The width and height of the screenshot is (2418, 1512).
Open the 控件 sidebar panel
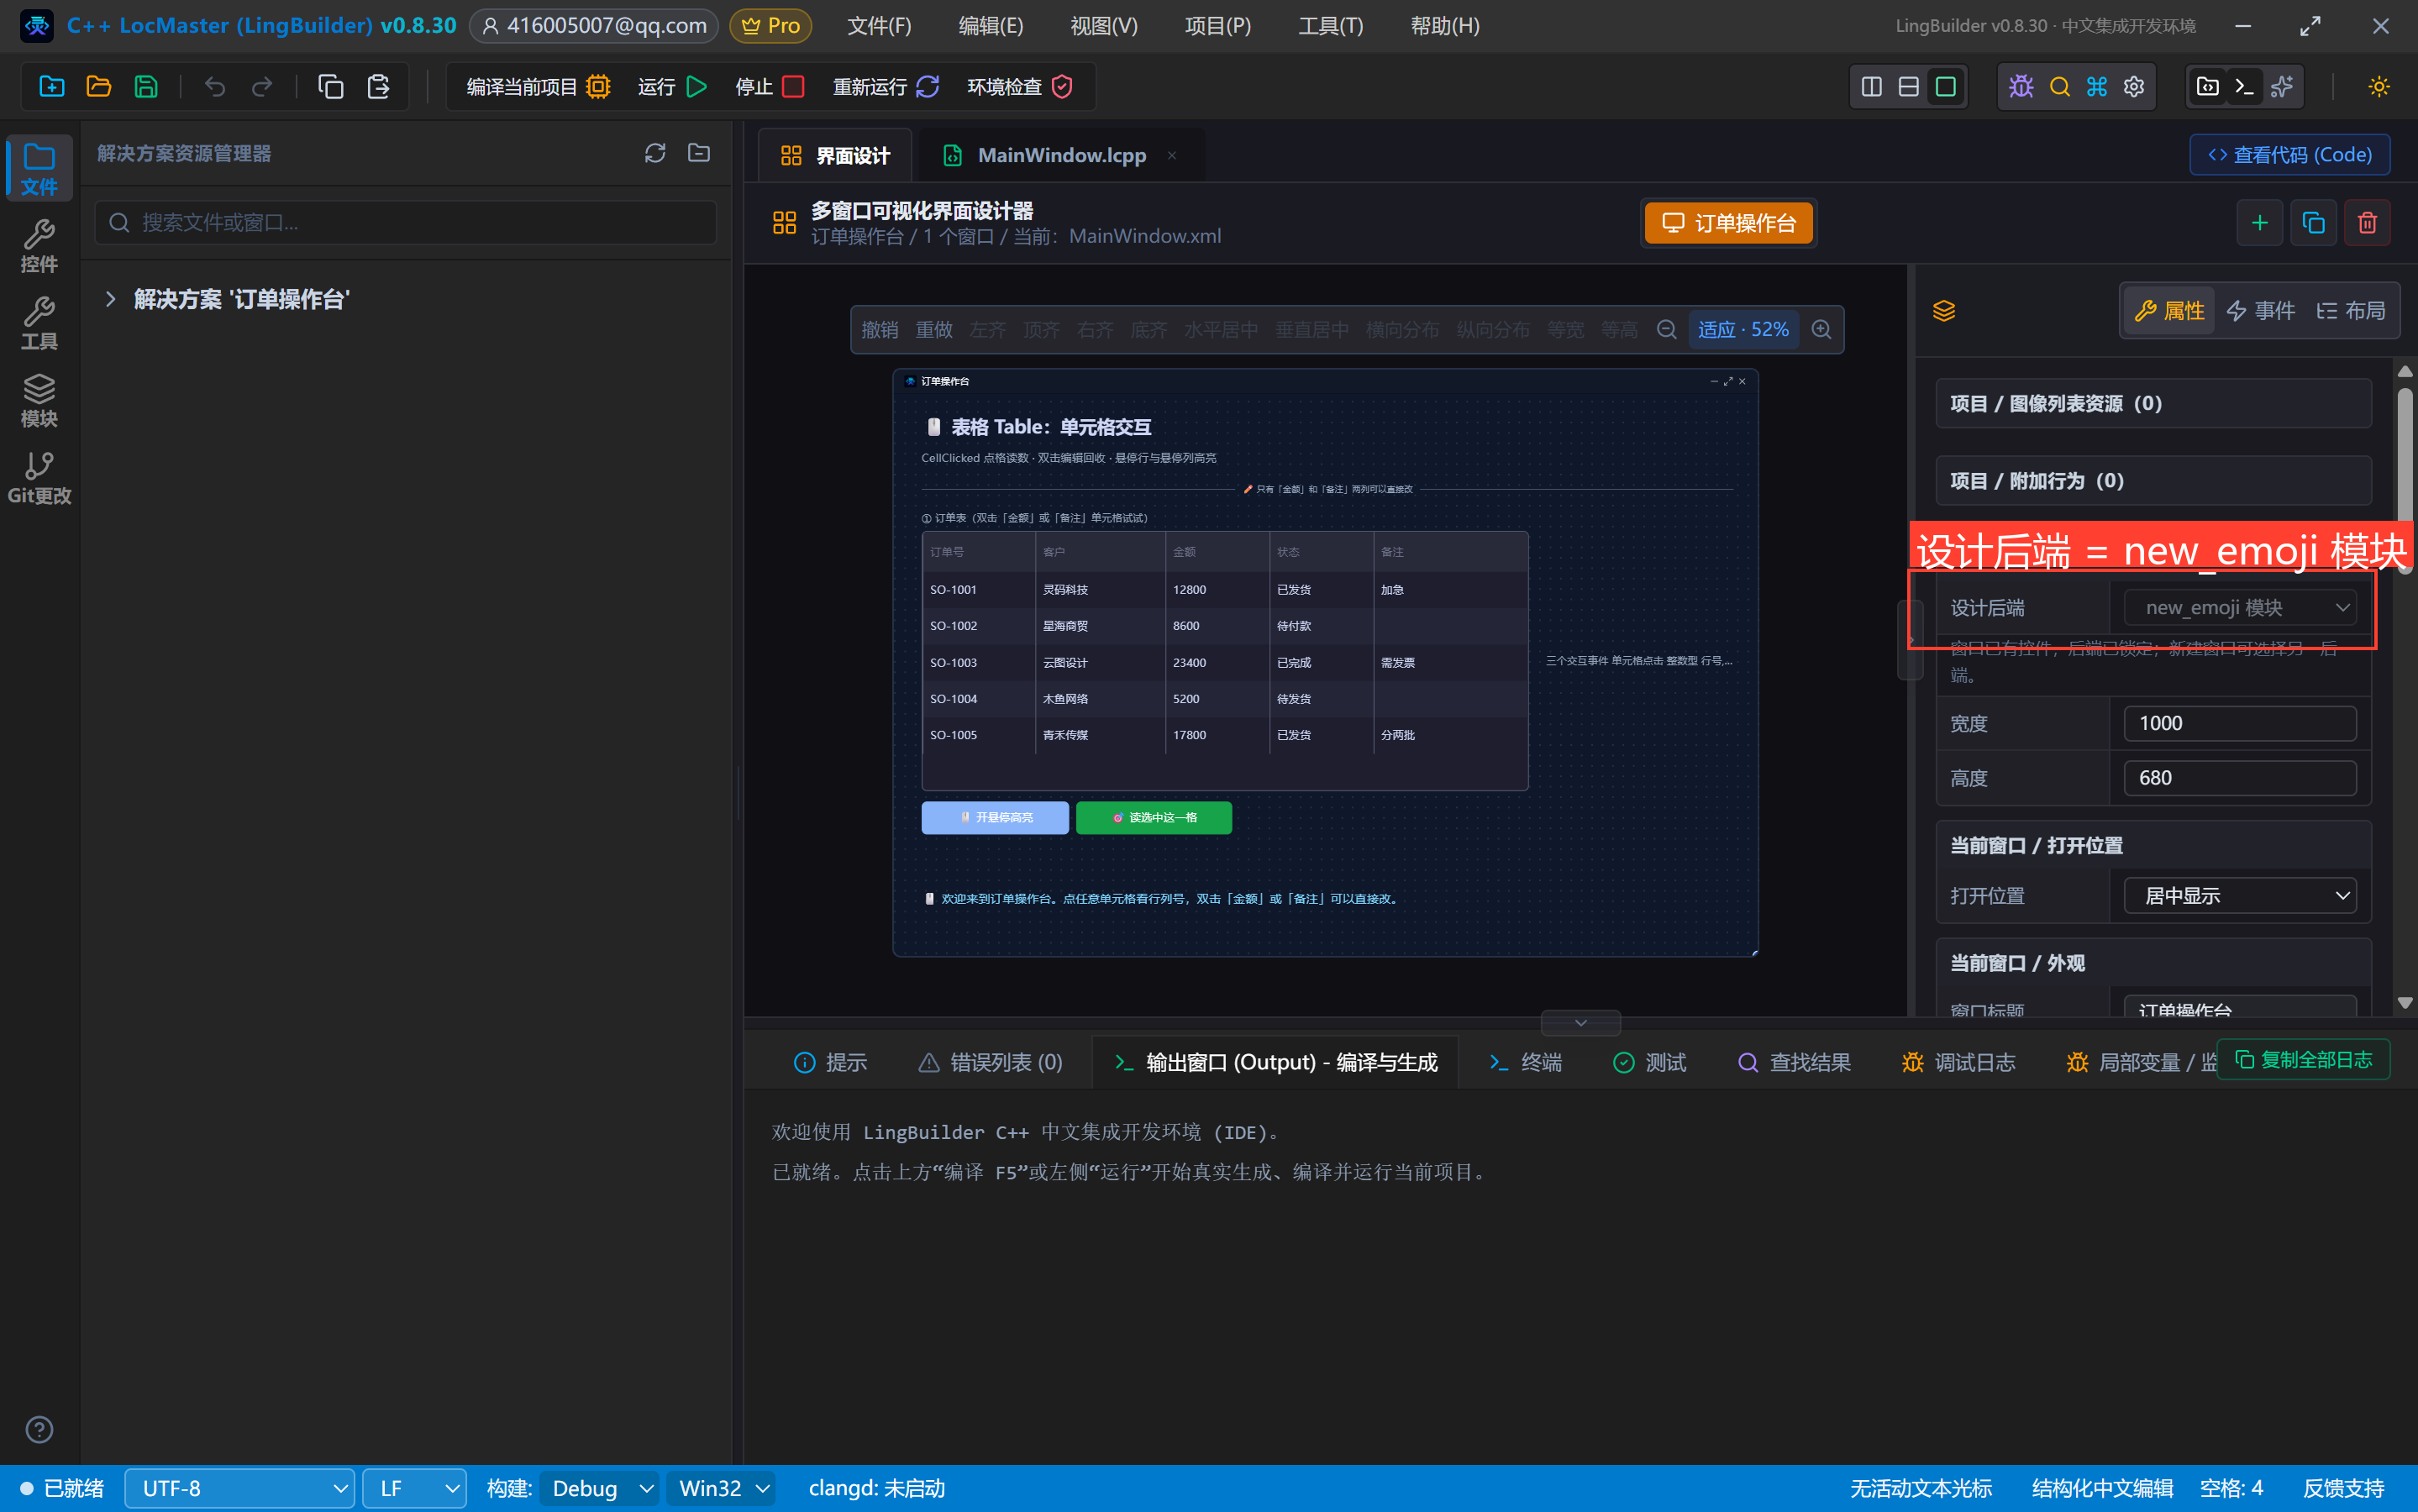[x=39, y=246]
